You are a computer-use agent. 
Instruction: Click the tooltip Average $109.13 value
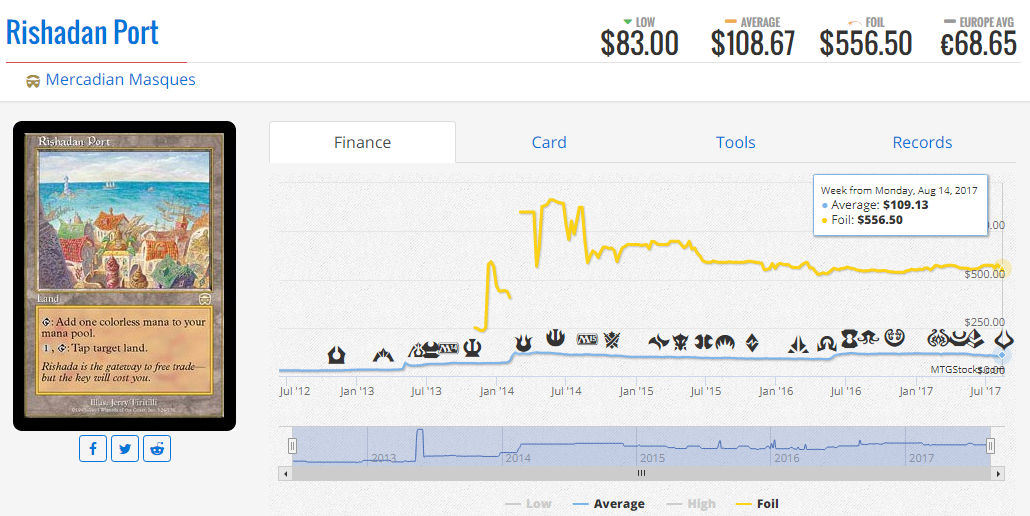pyautogui.click(x=906, y=205)
